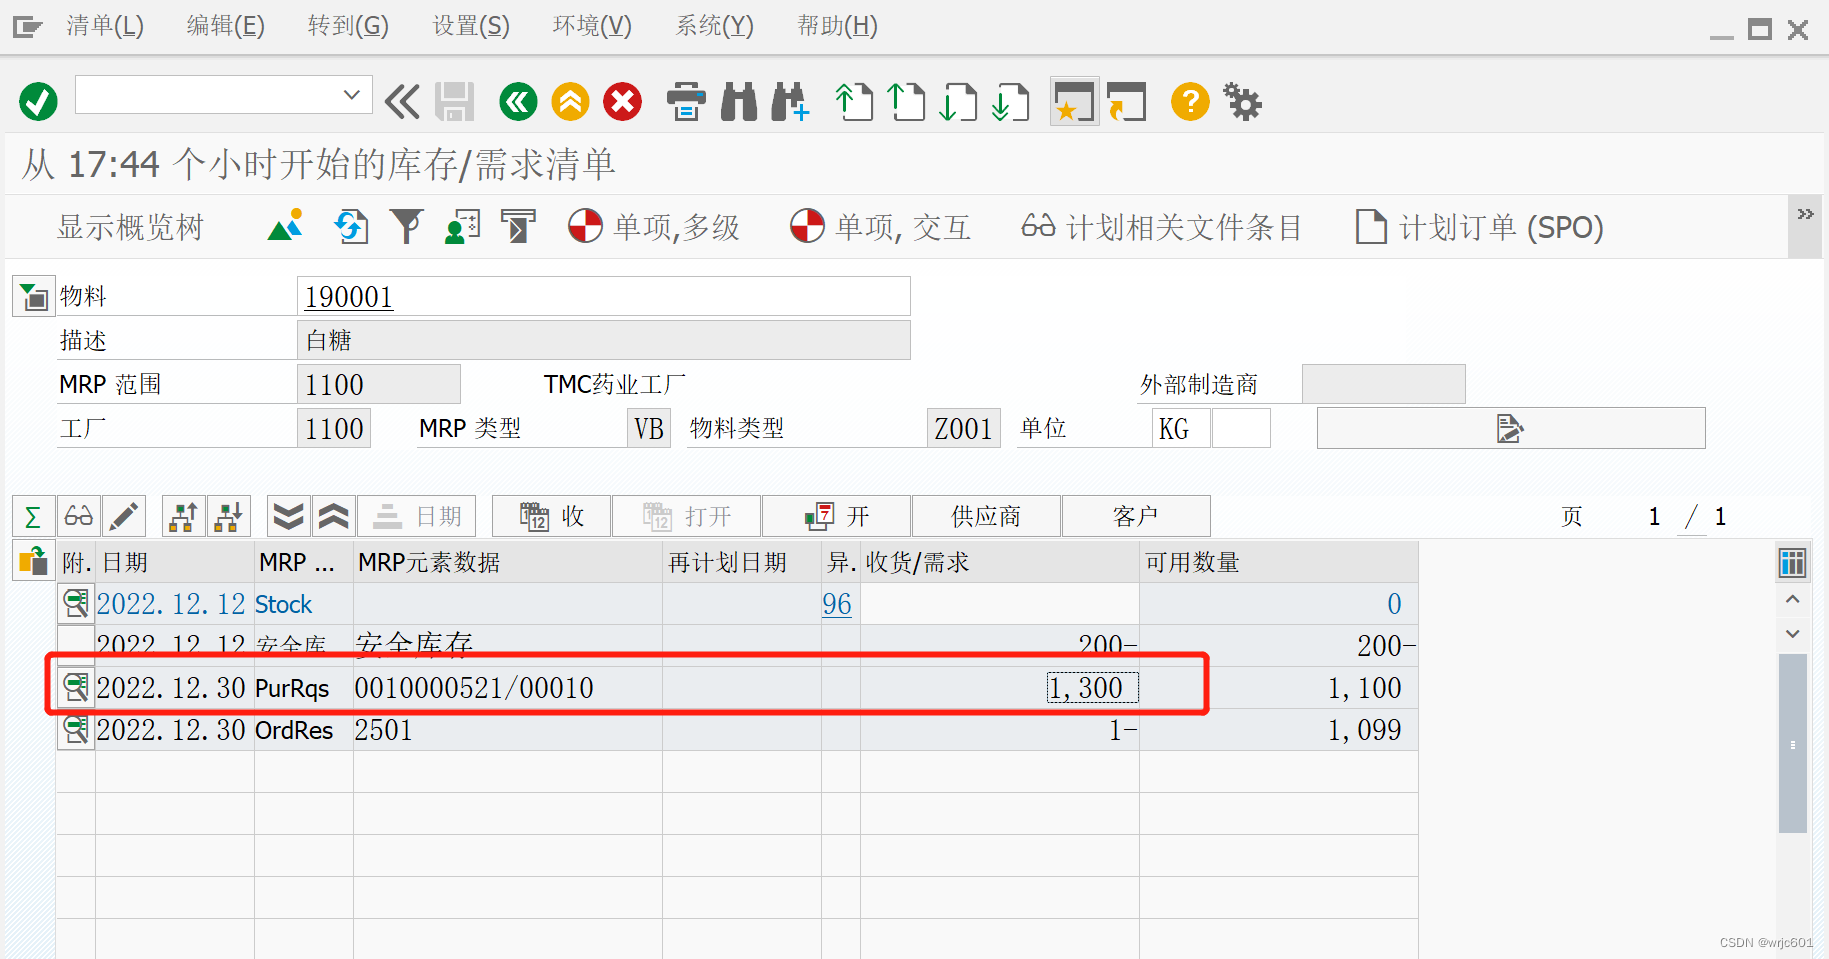Click 计划相关文件条目 button

click(1161, 227)
